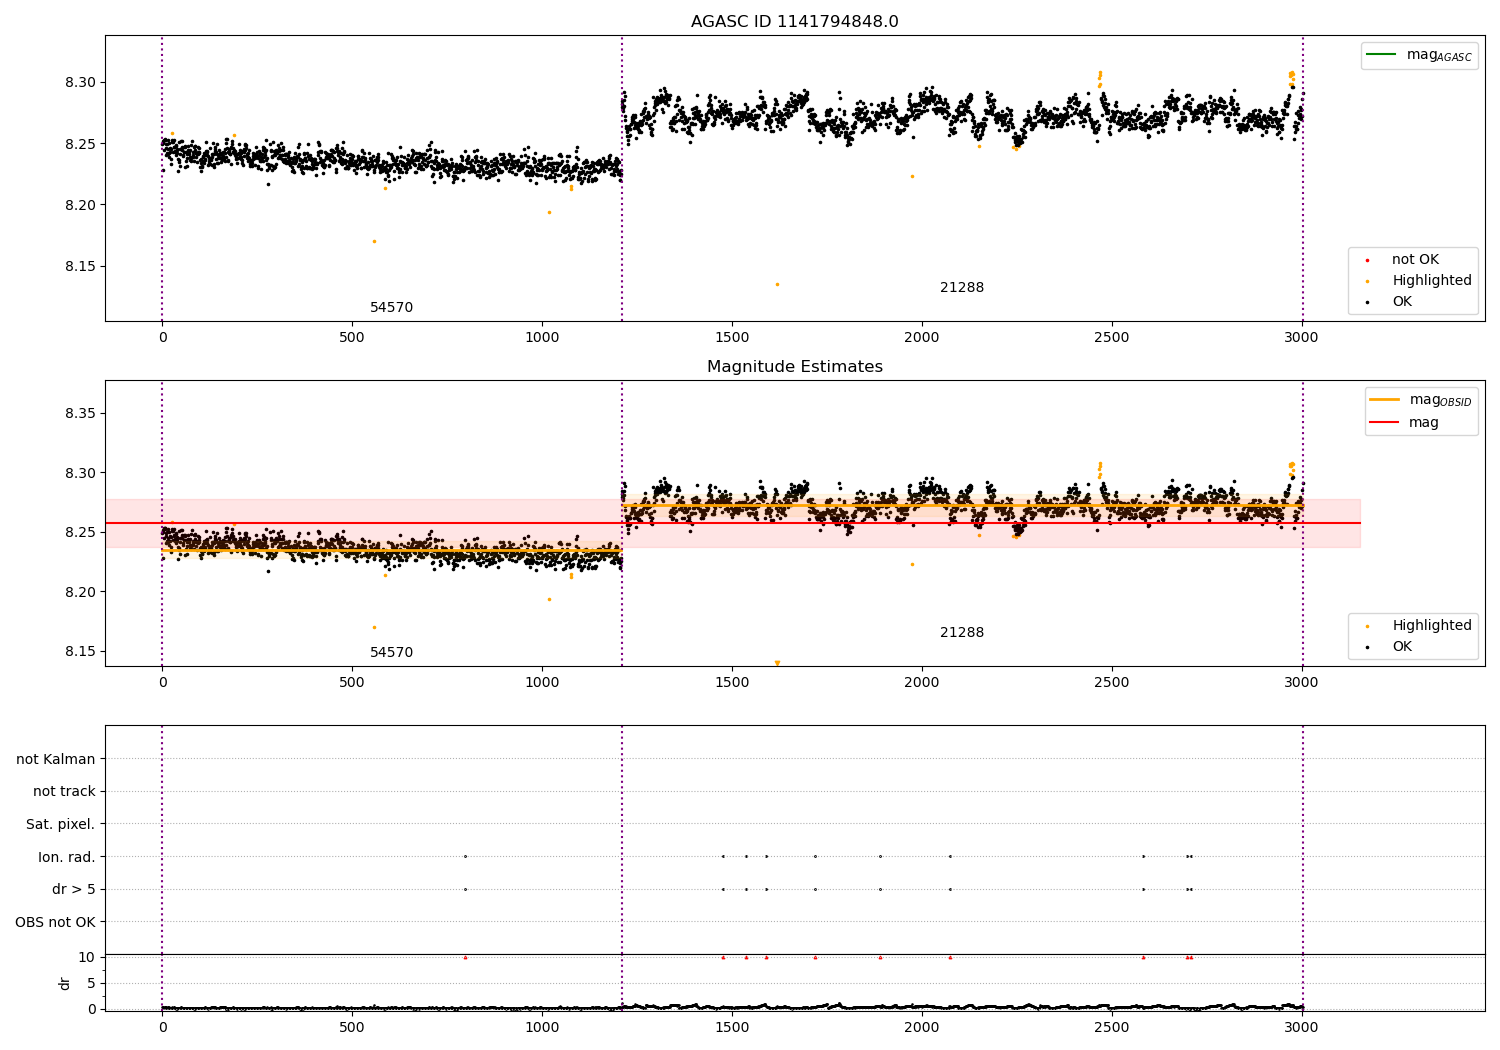Screen dimensions: 1500x1050
Task: Click x-axis tick 500 under Magnitude Estimates plot
Action: point(352,683)
